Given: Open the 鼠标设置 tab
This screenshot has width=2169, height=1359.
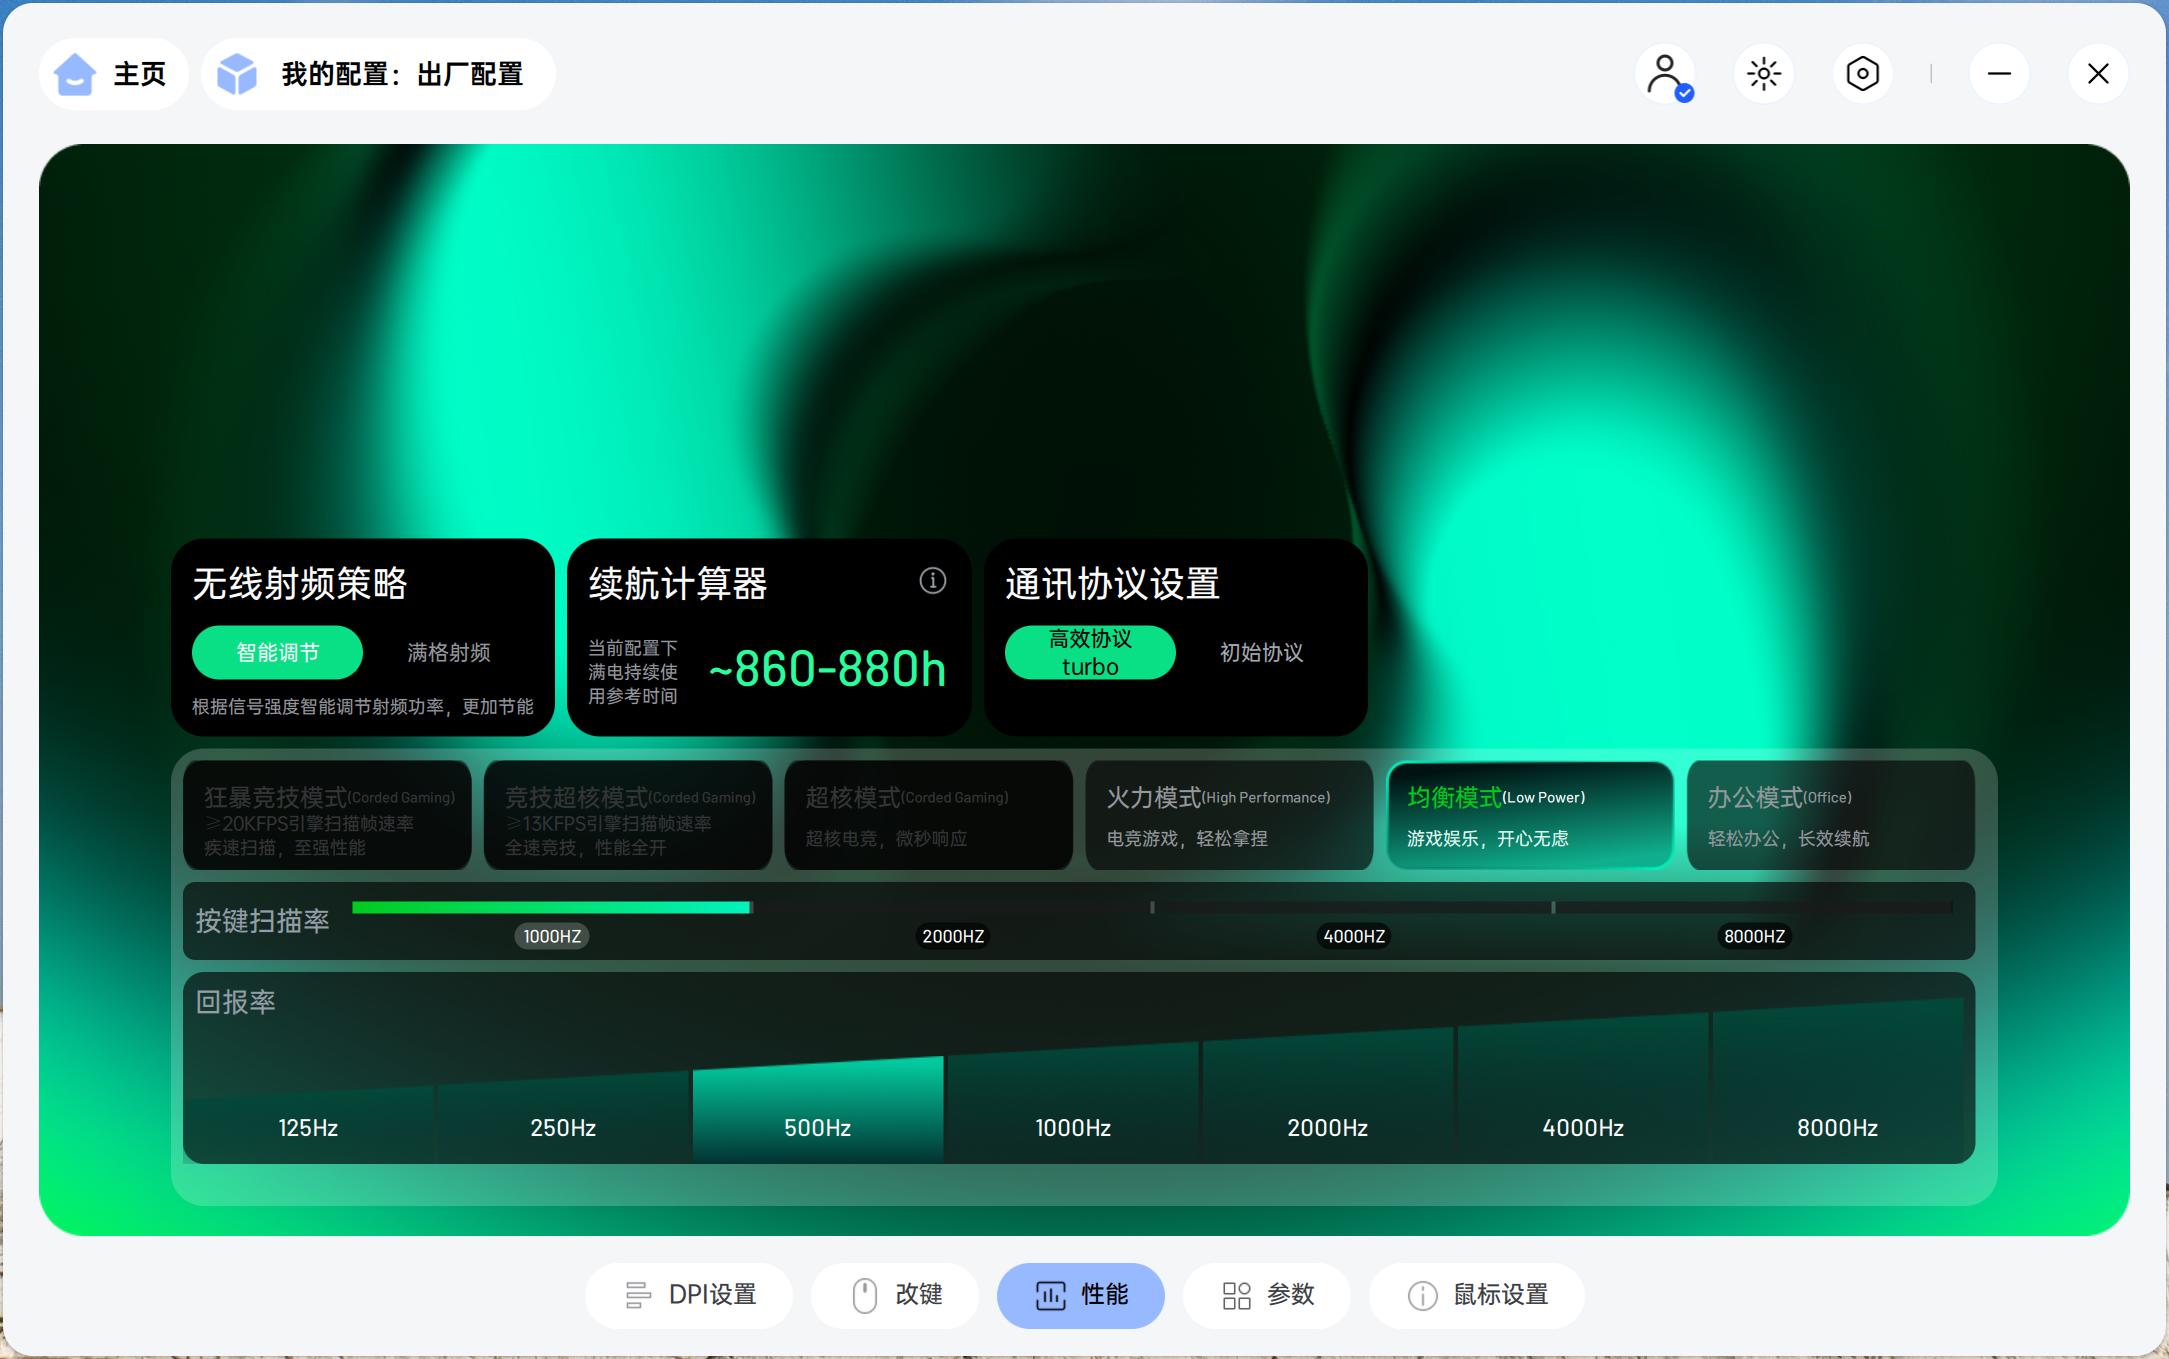Looking at the screenshot, I should pyautogui.click(x=1477, y=1295).
